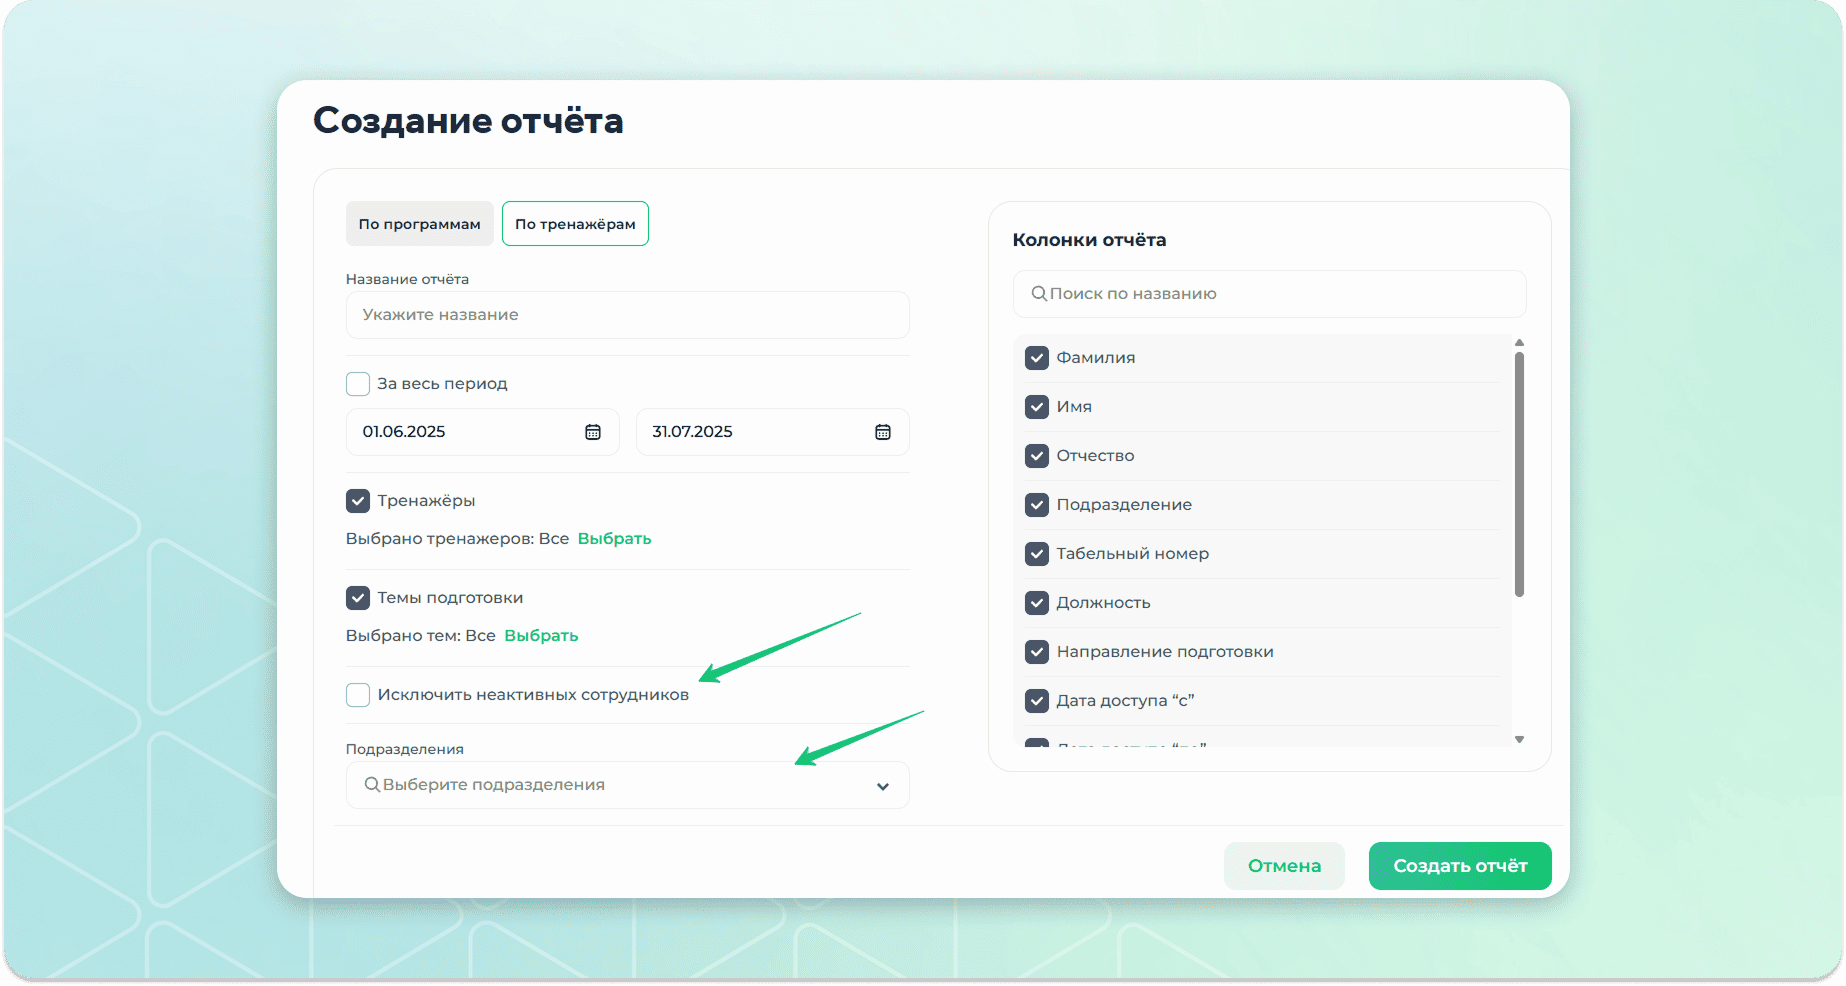Image resolution: width=1846 pixels, height=986 pixels.
Task: Select the По тренажёрам tab
Action: pos(575,224)
